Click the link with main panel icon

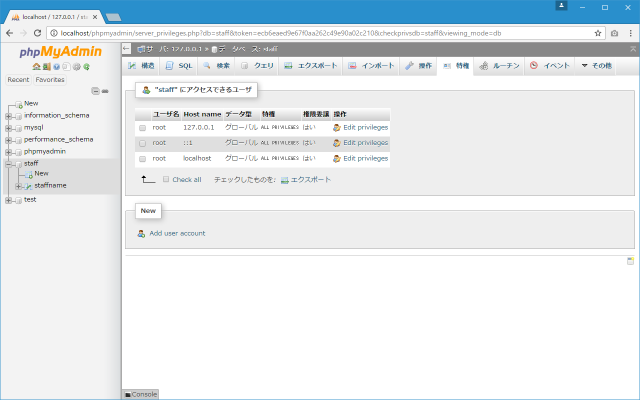tap(105, 91)
